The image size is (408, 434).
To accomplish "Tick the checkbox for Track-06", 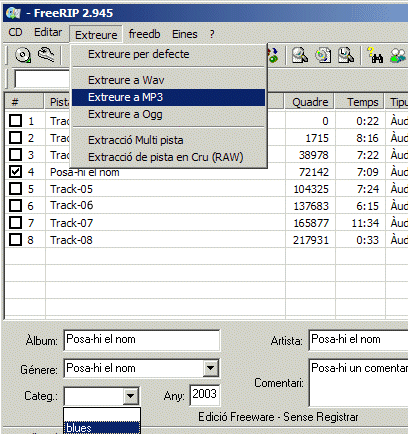I will click(15, 206).
